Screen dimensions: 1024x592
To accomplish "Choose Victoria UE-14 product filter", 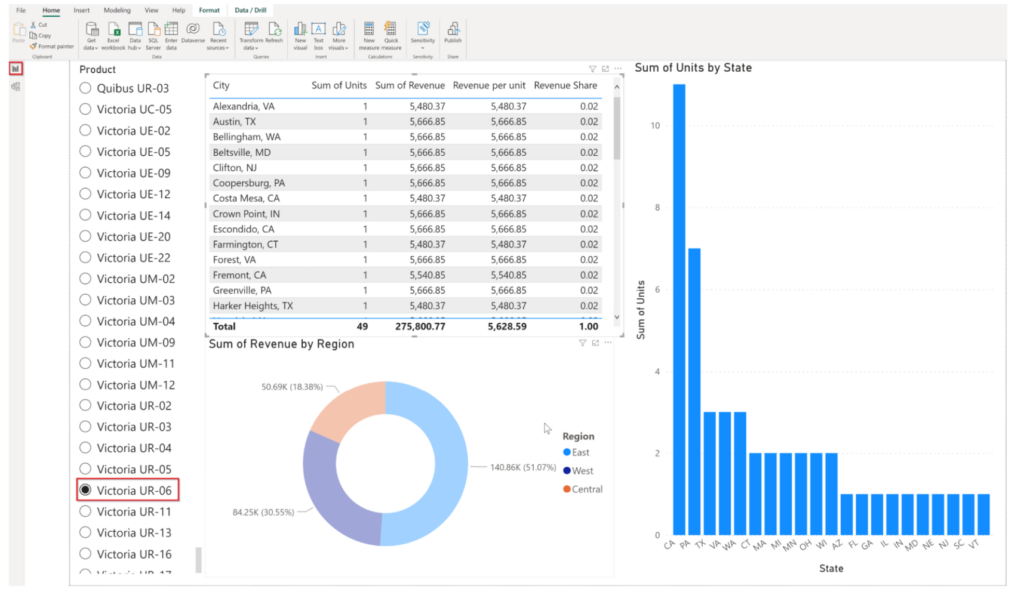I will click(85, 215).
